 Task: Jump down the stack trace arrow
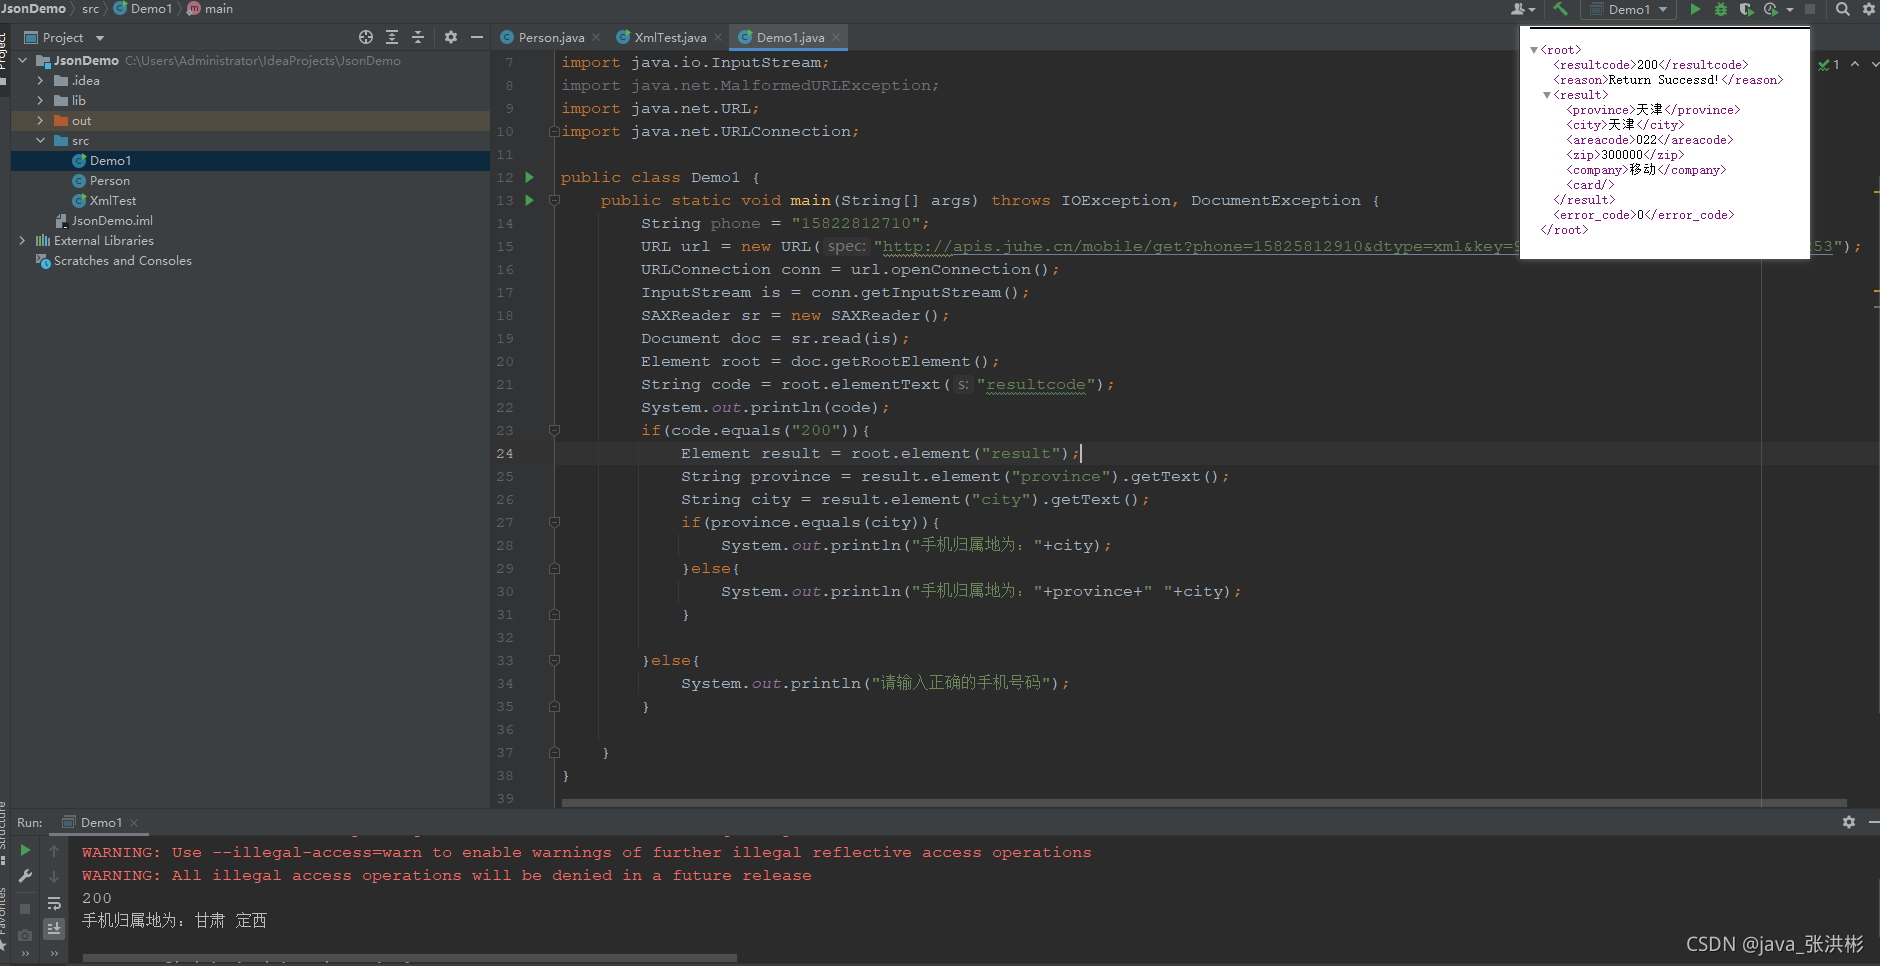(x=54, y=877)
